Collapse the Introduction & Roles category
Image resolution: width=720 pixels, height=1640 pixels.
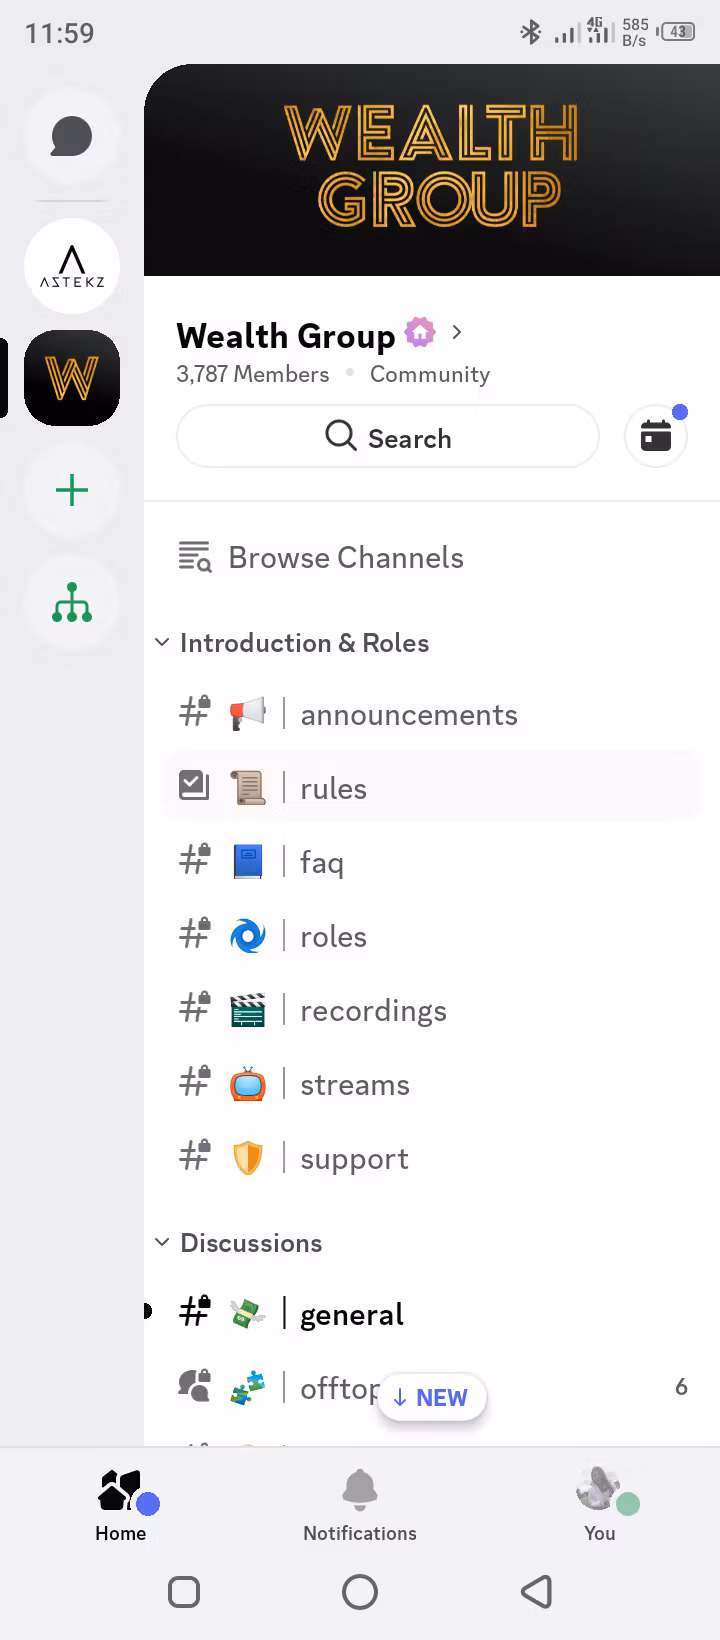tap(293, 643)
